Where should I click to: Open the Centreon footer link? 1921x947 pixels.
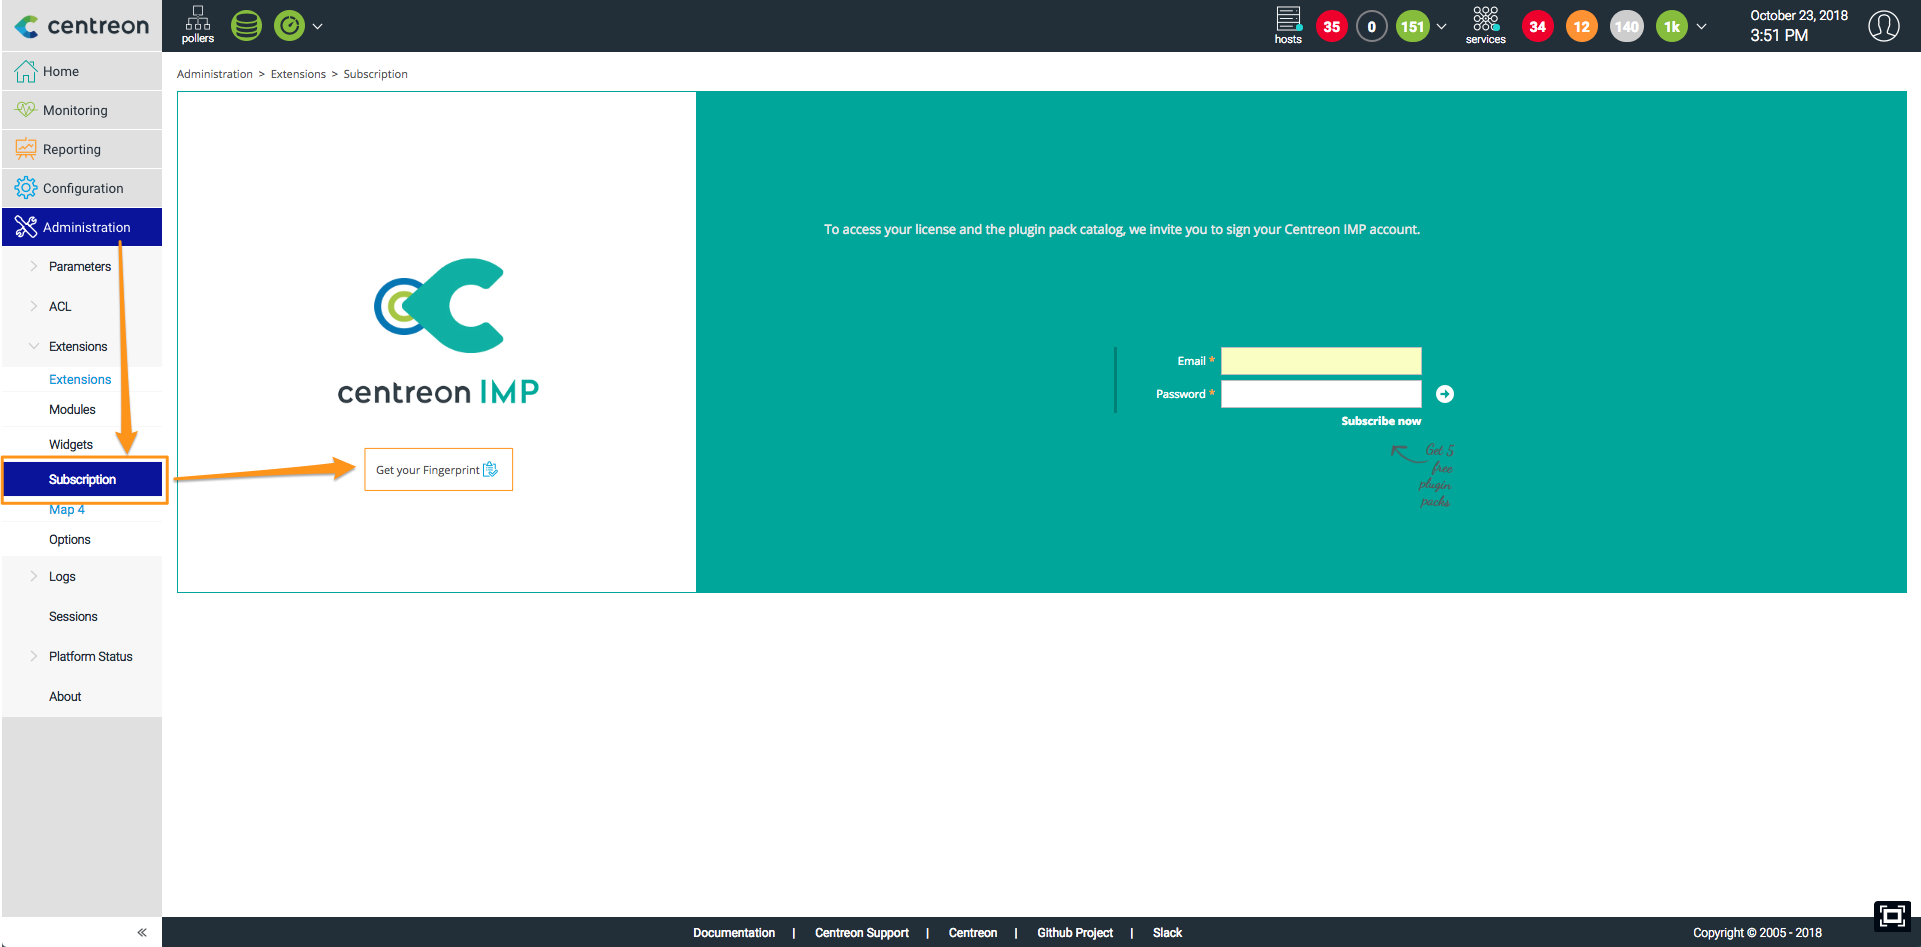click(x=973, y=933)
